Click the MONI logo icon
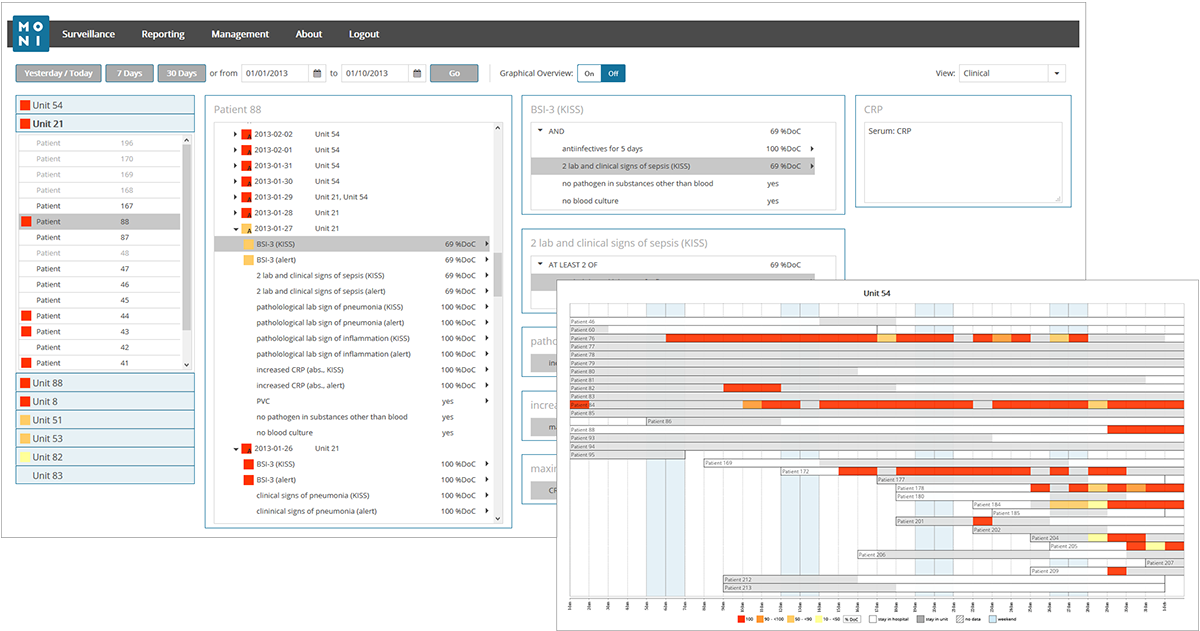 point(32,33)
